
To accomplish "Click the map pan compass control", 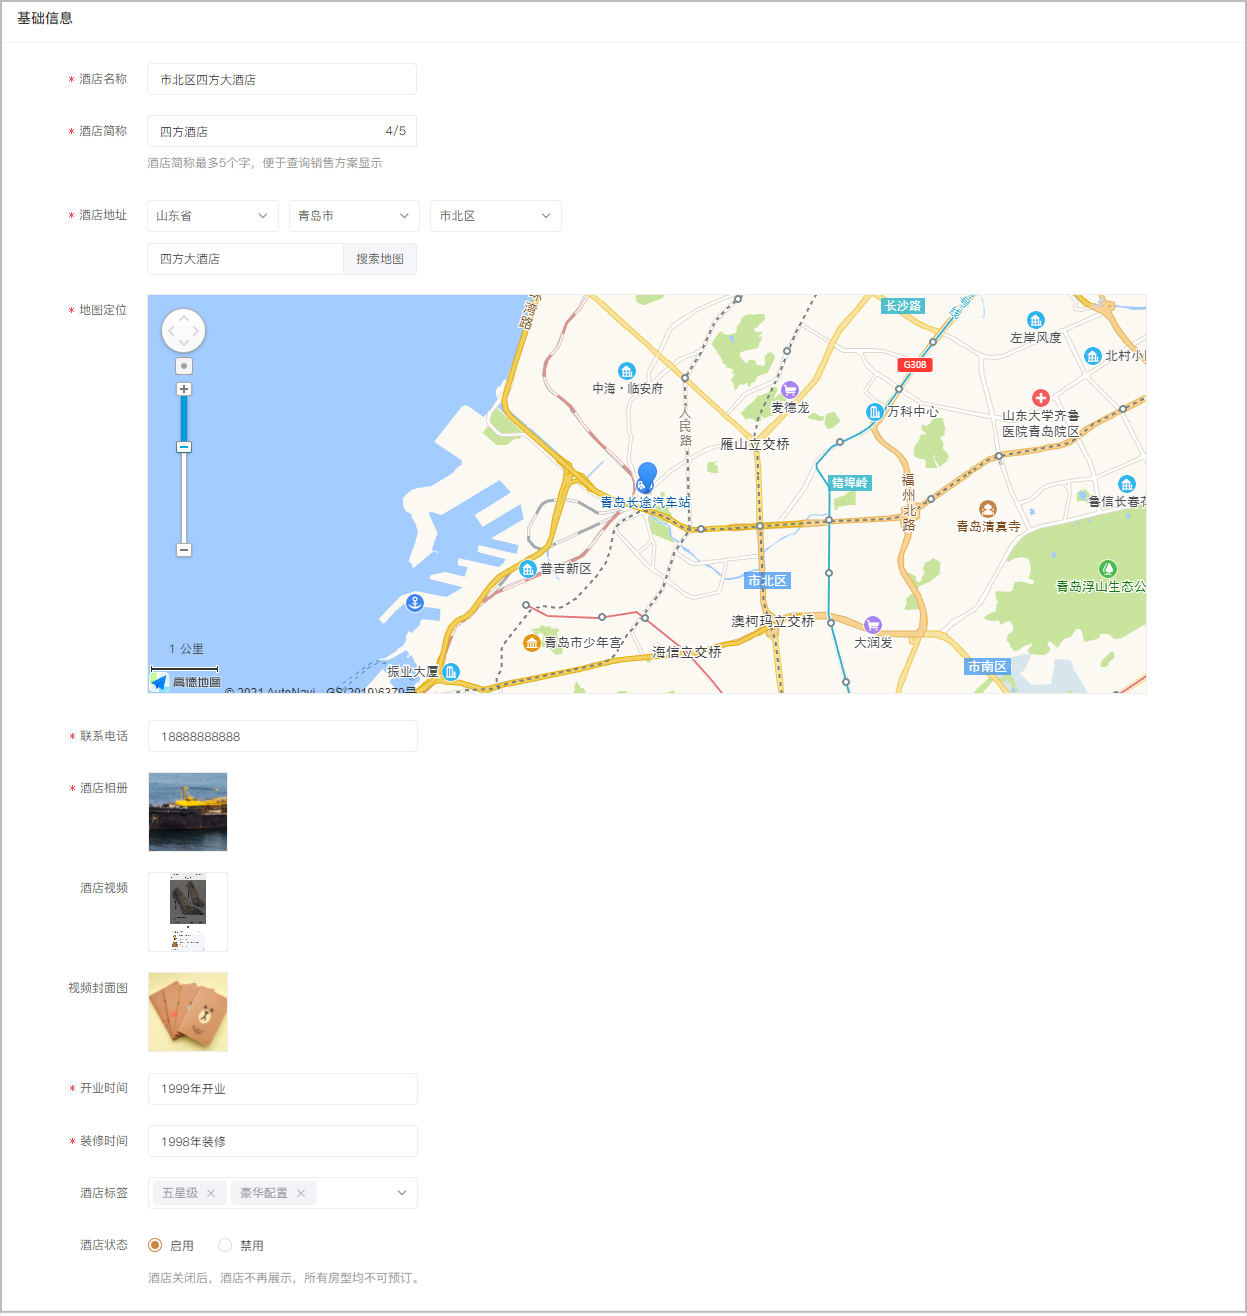I will pyautogui.click(x=184, y=330).
